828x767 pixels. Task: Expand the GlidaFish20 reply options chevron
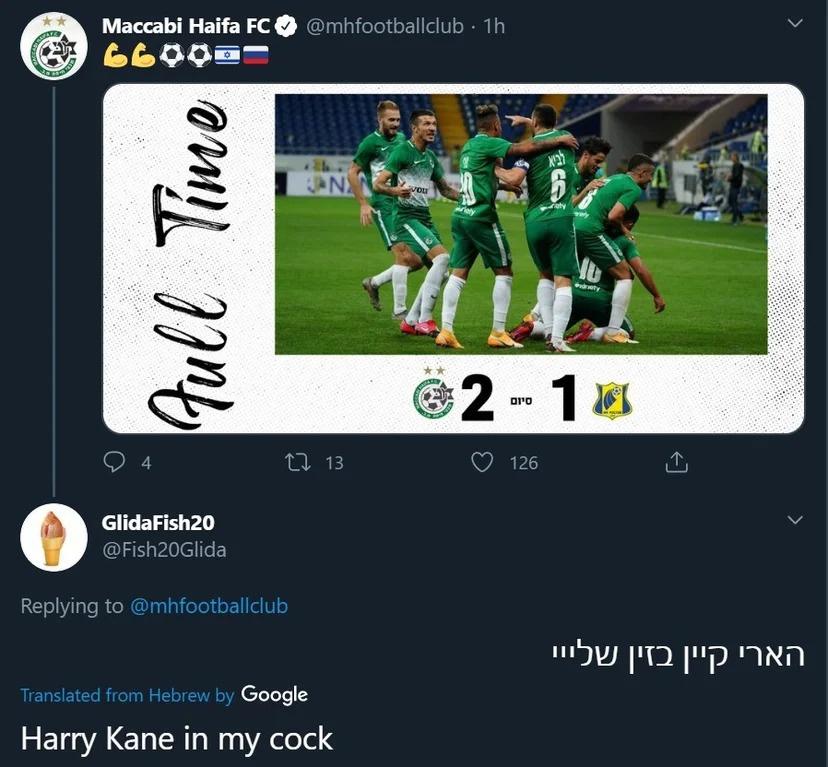click(795, 520)
